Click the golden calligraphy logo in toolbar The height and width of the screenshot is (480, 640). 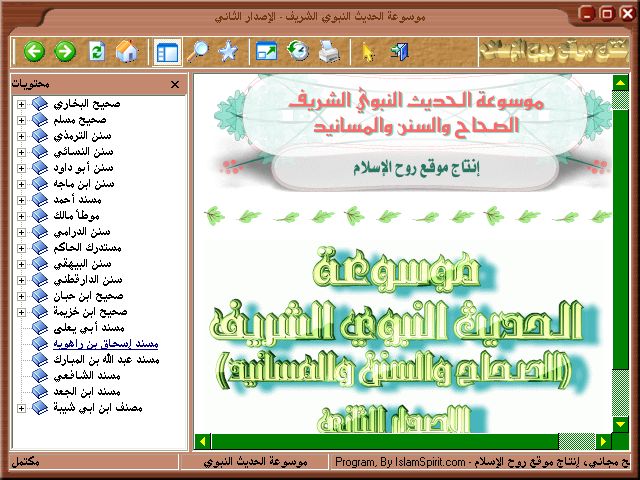pos(554,51)
